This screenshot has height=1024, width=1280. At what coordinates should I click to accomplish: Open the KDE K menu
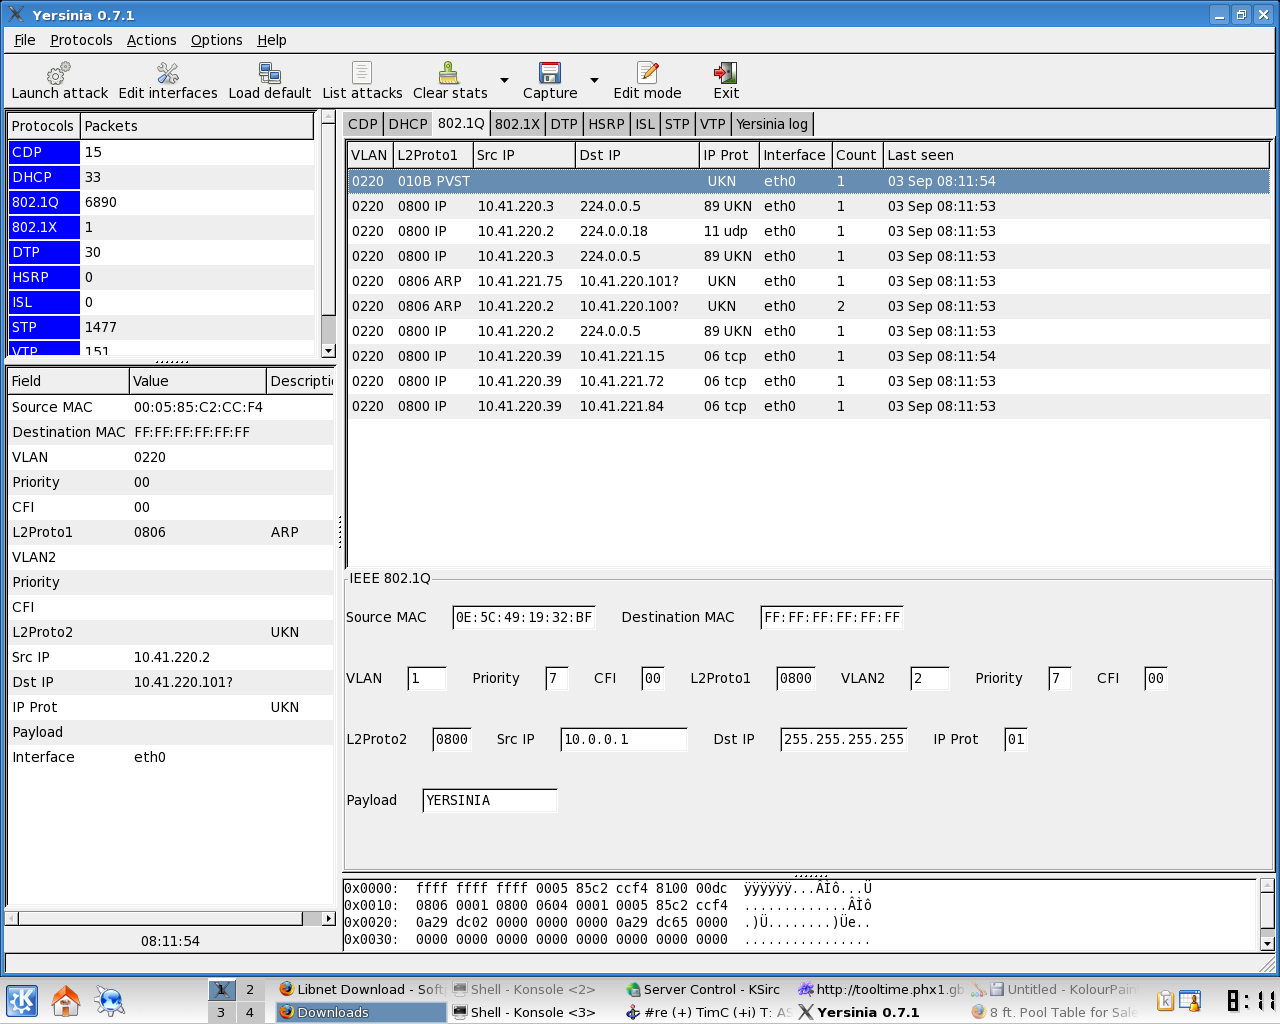click(x=22, y=1001)
